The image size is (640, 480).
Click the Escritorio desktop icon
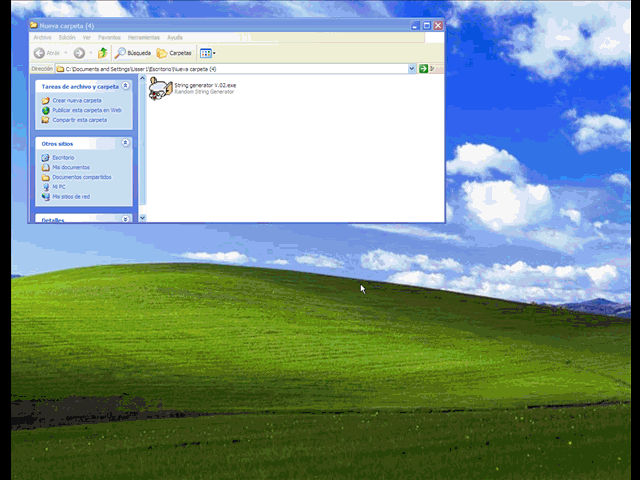coord(45,158)
